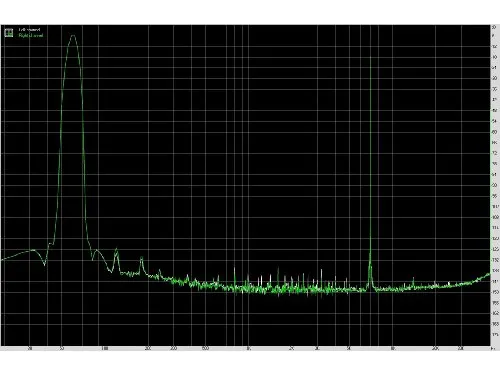Click the 10k label on the frequency axis
The height and width of the screenshot is (375, 500).
(x=393, y=349)
